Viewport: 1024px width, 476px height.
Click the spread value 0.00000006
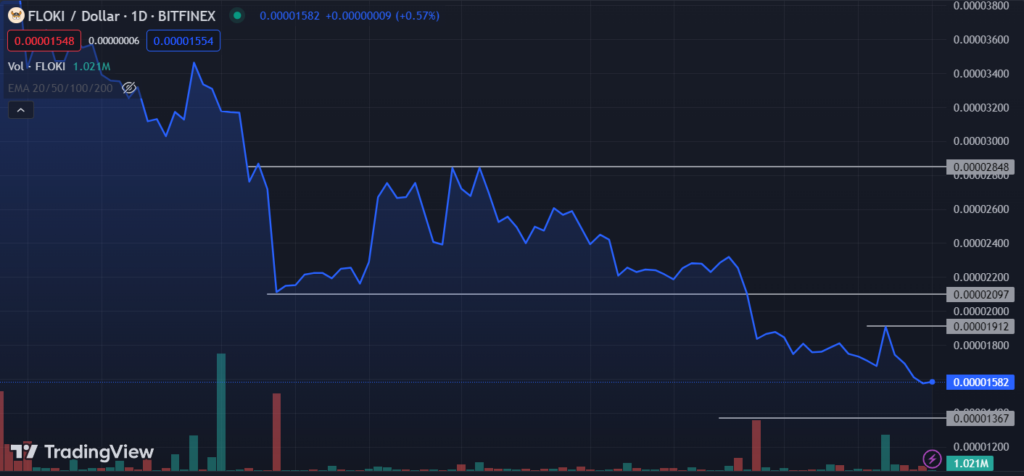[114, 41]
